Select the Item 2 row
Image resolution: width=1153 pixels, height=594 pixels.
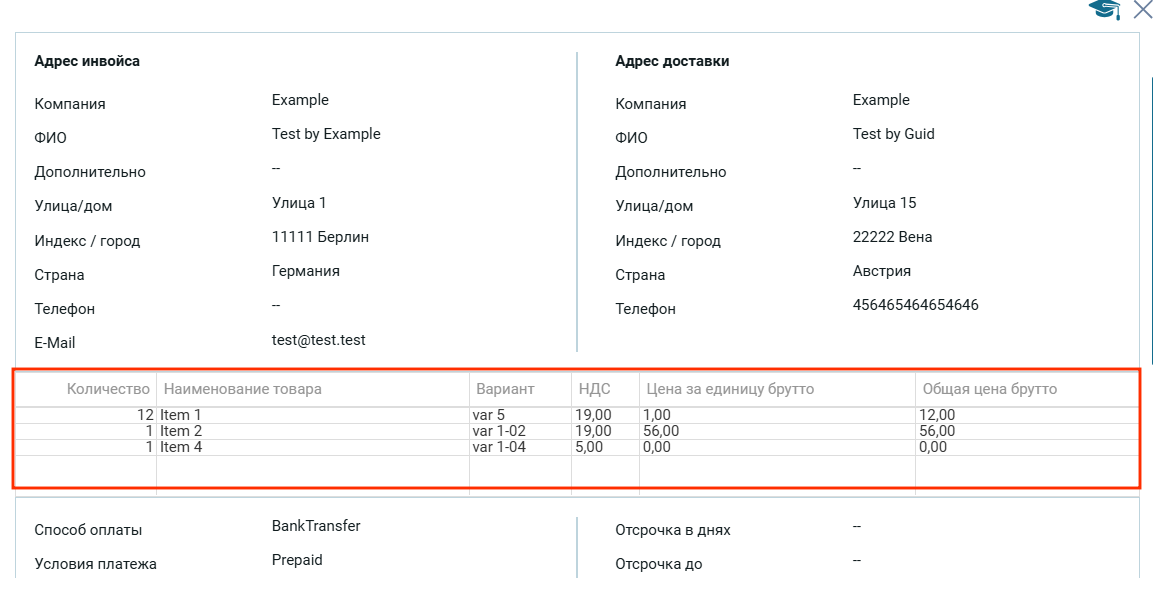181,431
